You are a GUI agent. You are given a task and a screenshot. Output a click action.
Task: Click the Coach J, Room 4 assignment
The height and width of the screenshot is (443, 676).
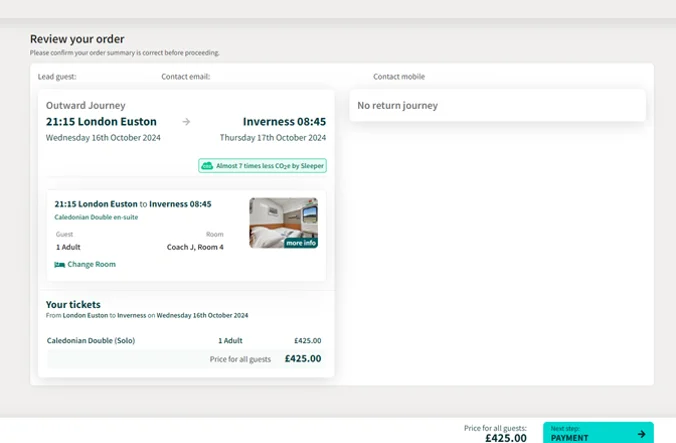click(x=194, y=247)
